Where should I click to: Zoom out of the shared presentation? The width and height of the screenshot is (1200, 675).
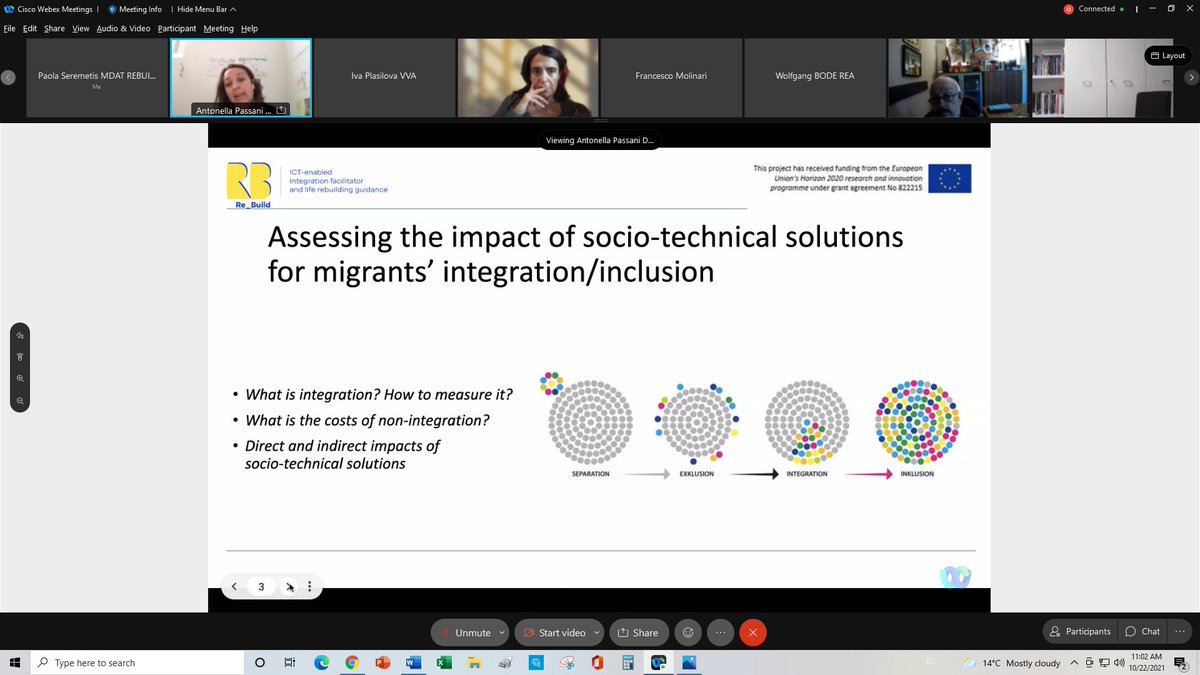pos(19,400)
